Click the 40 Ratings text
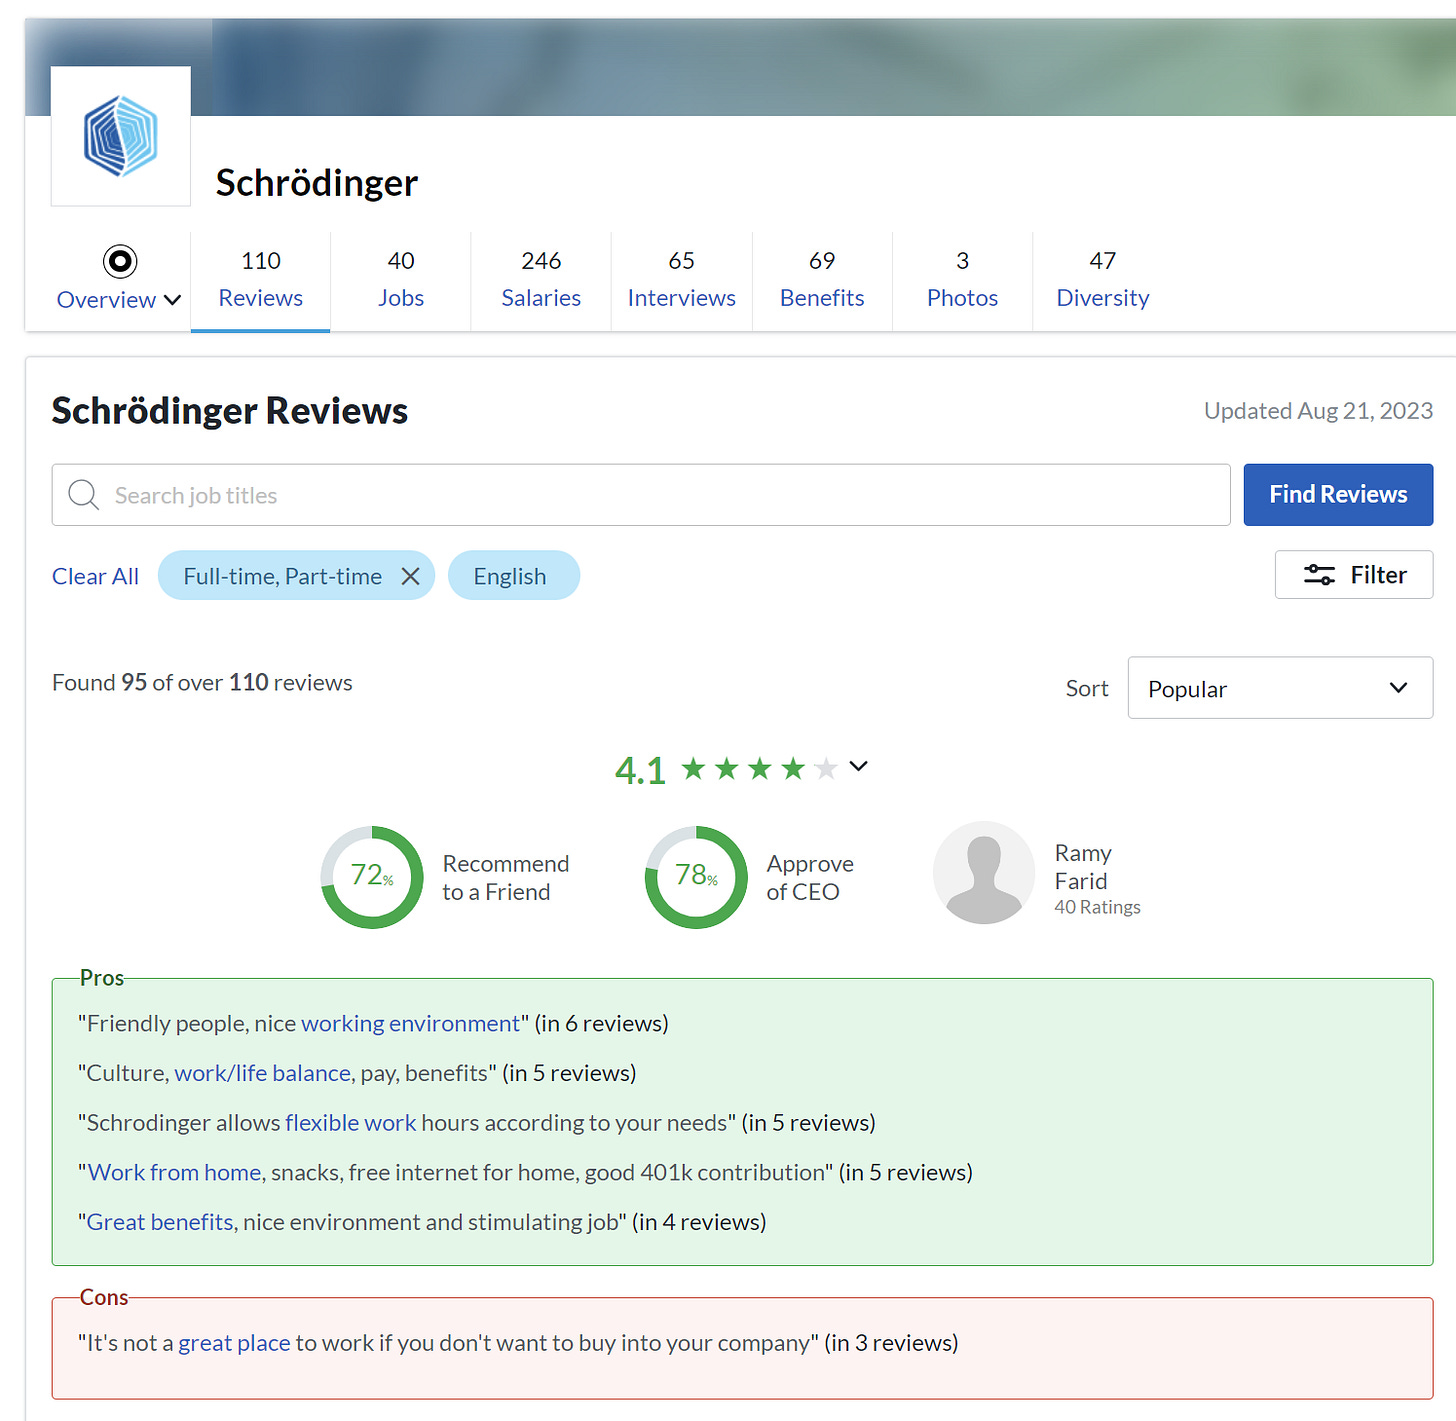Image resolution: width=1456 pixels, height=1421 pixels. pos(1097,907)
